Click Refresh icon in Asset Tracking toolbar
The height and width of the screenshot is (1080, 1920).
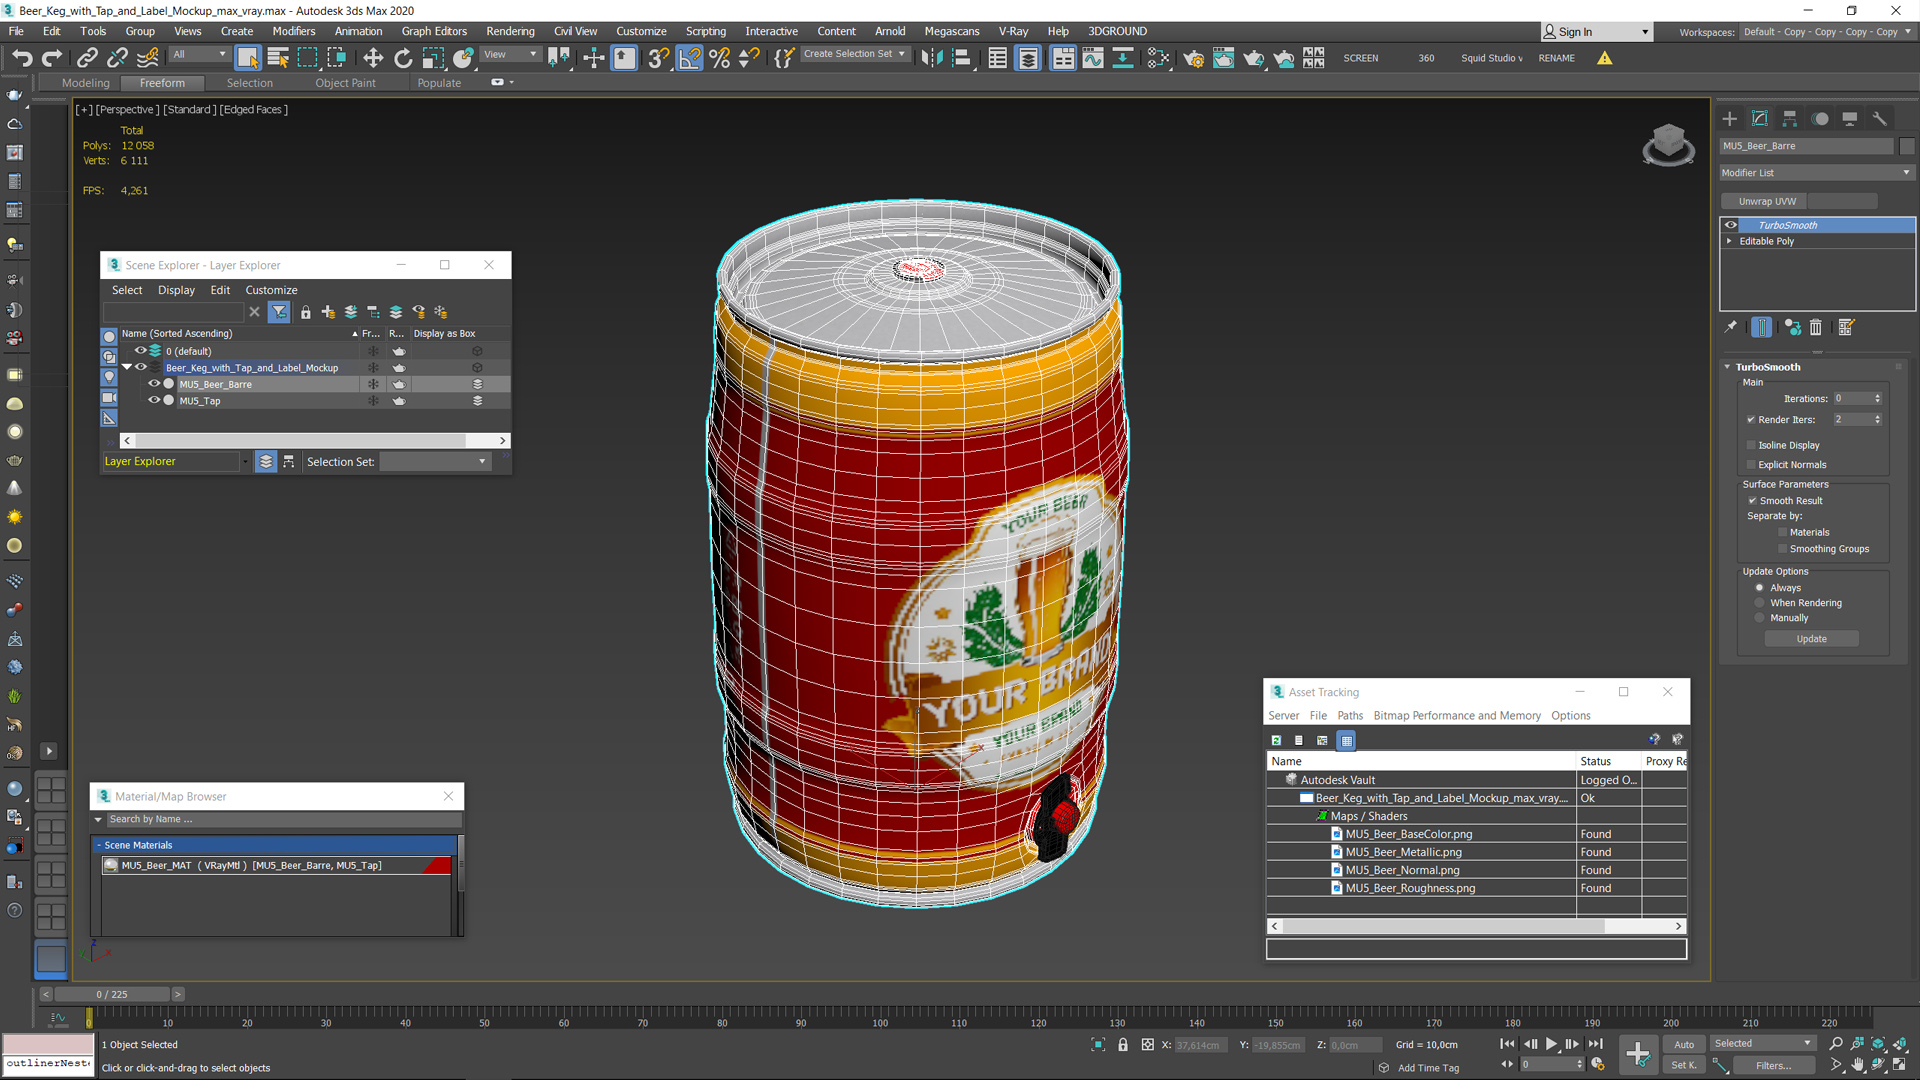coord(1276,740)
